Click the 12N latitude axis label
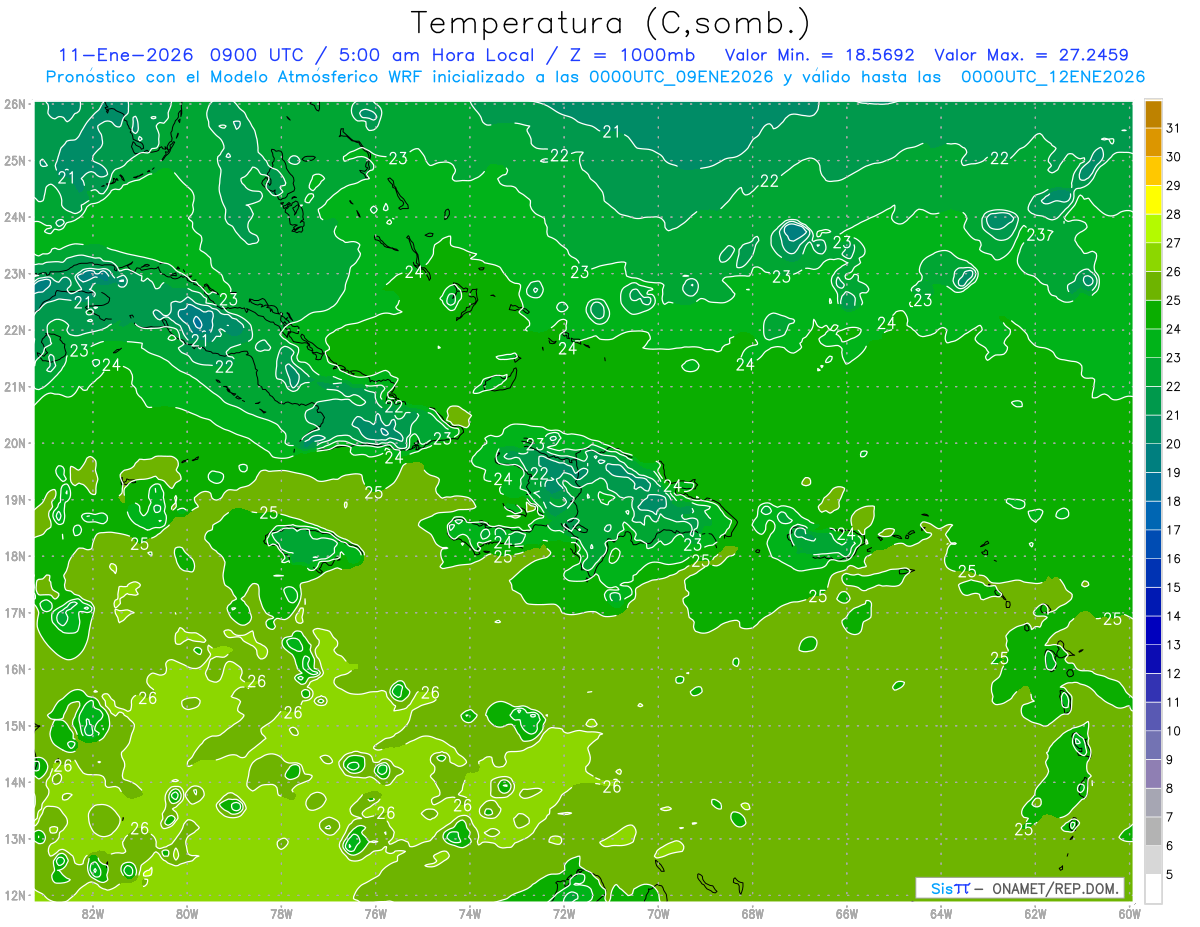This screenshot has height=927, width=1200. pyautogui.click(x=14, y=895)
